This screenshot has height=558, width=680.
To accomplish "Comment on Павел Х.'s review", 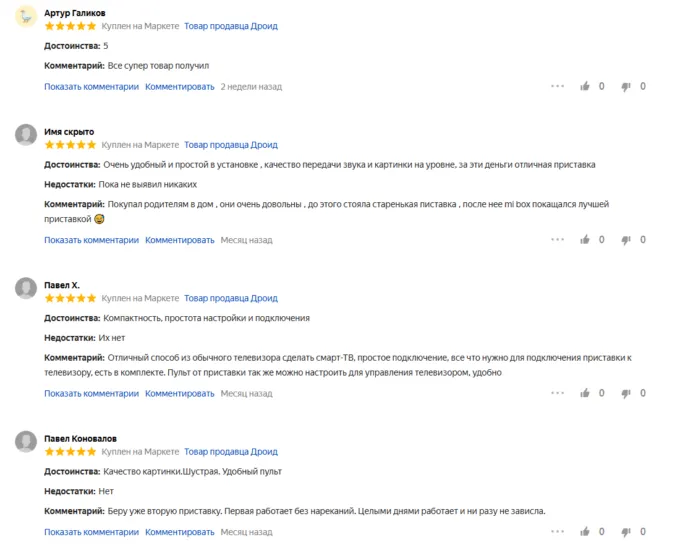I will coord(180,393).
